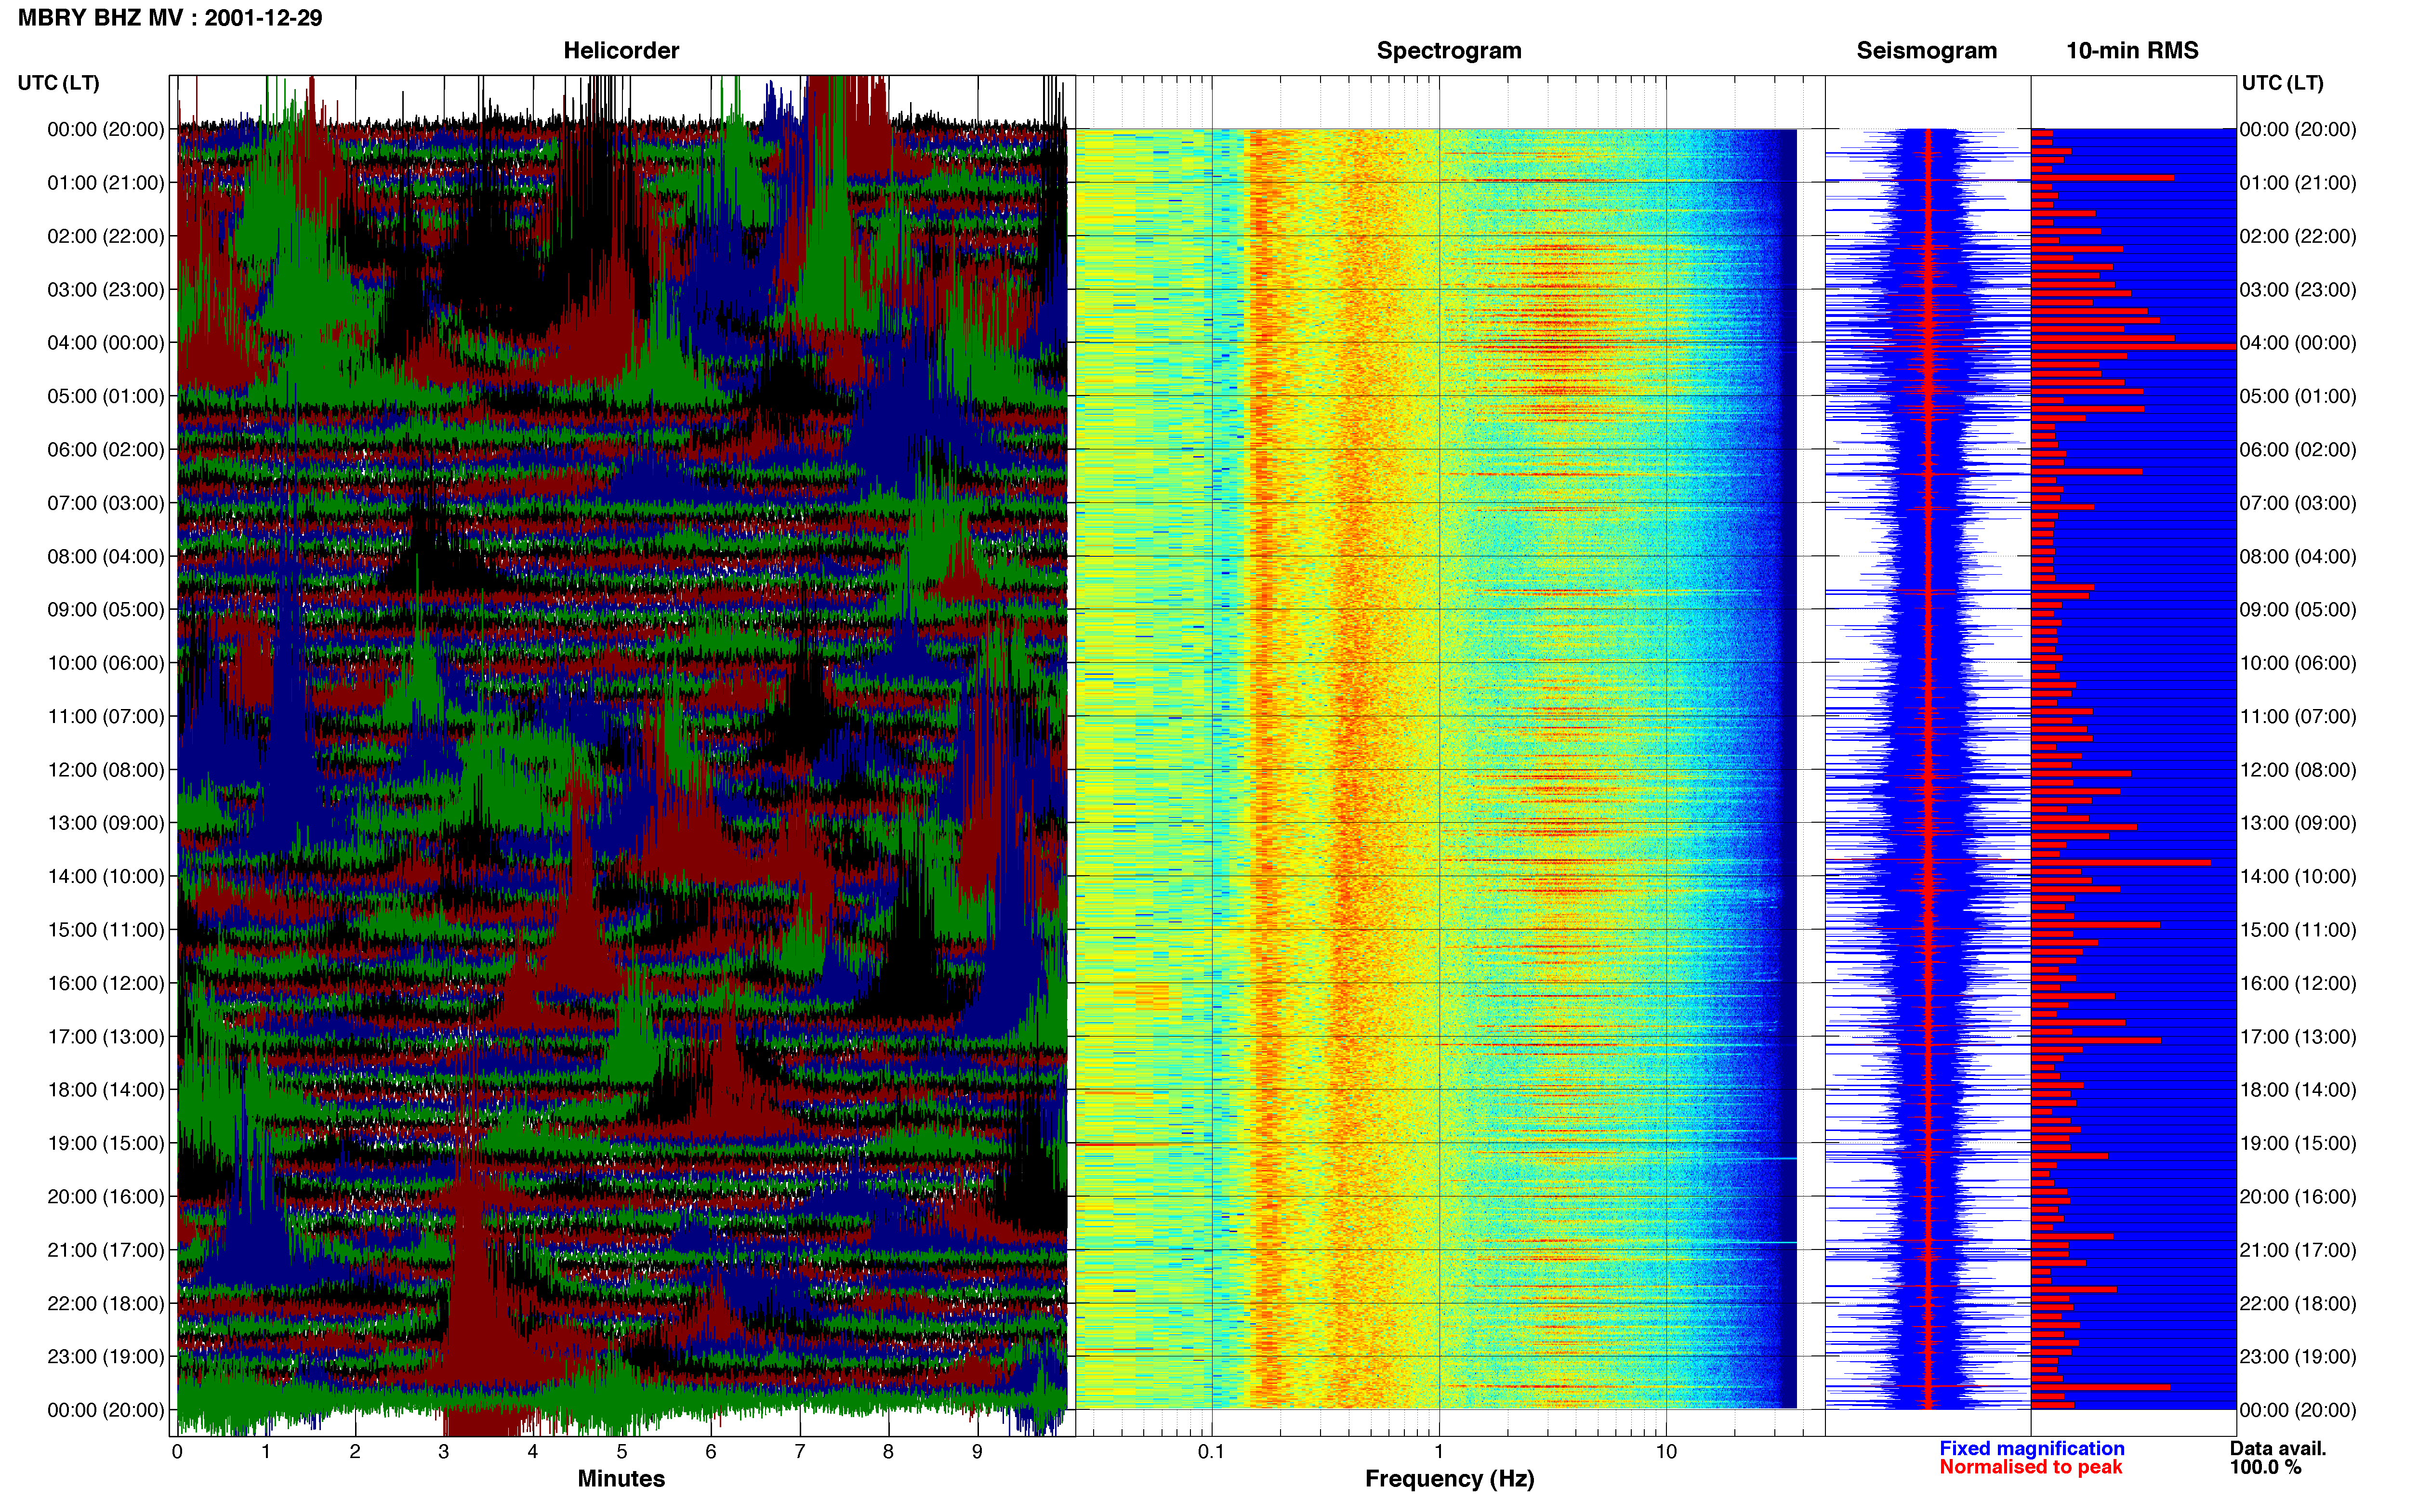Click helicorder minute tick '5'

tap(622, 1452)
